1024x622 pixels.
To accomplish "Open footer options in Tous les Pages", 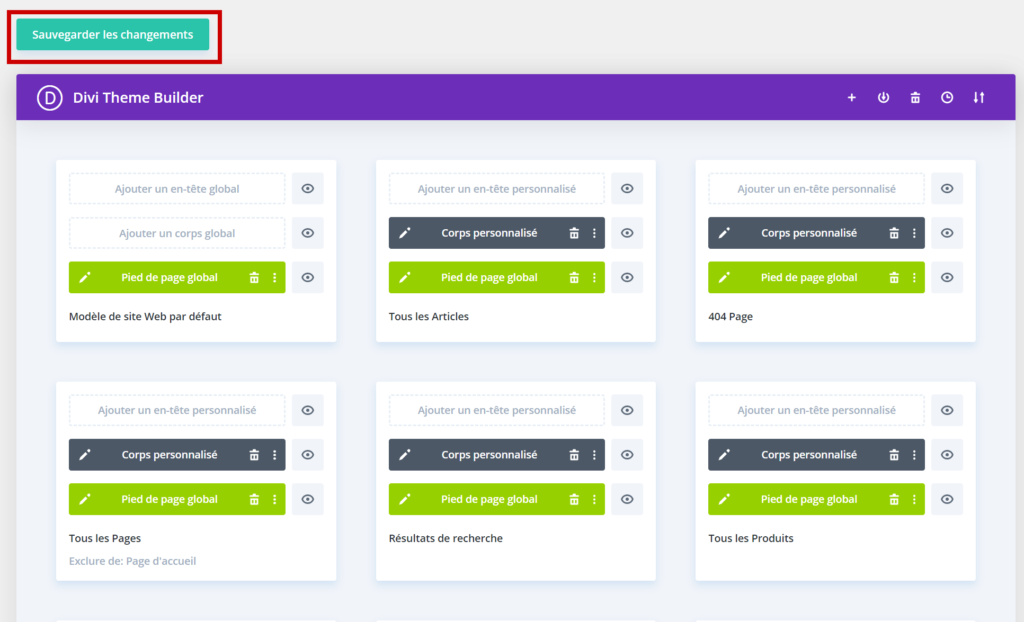I will [x=274, y=499].
